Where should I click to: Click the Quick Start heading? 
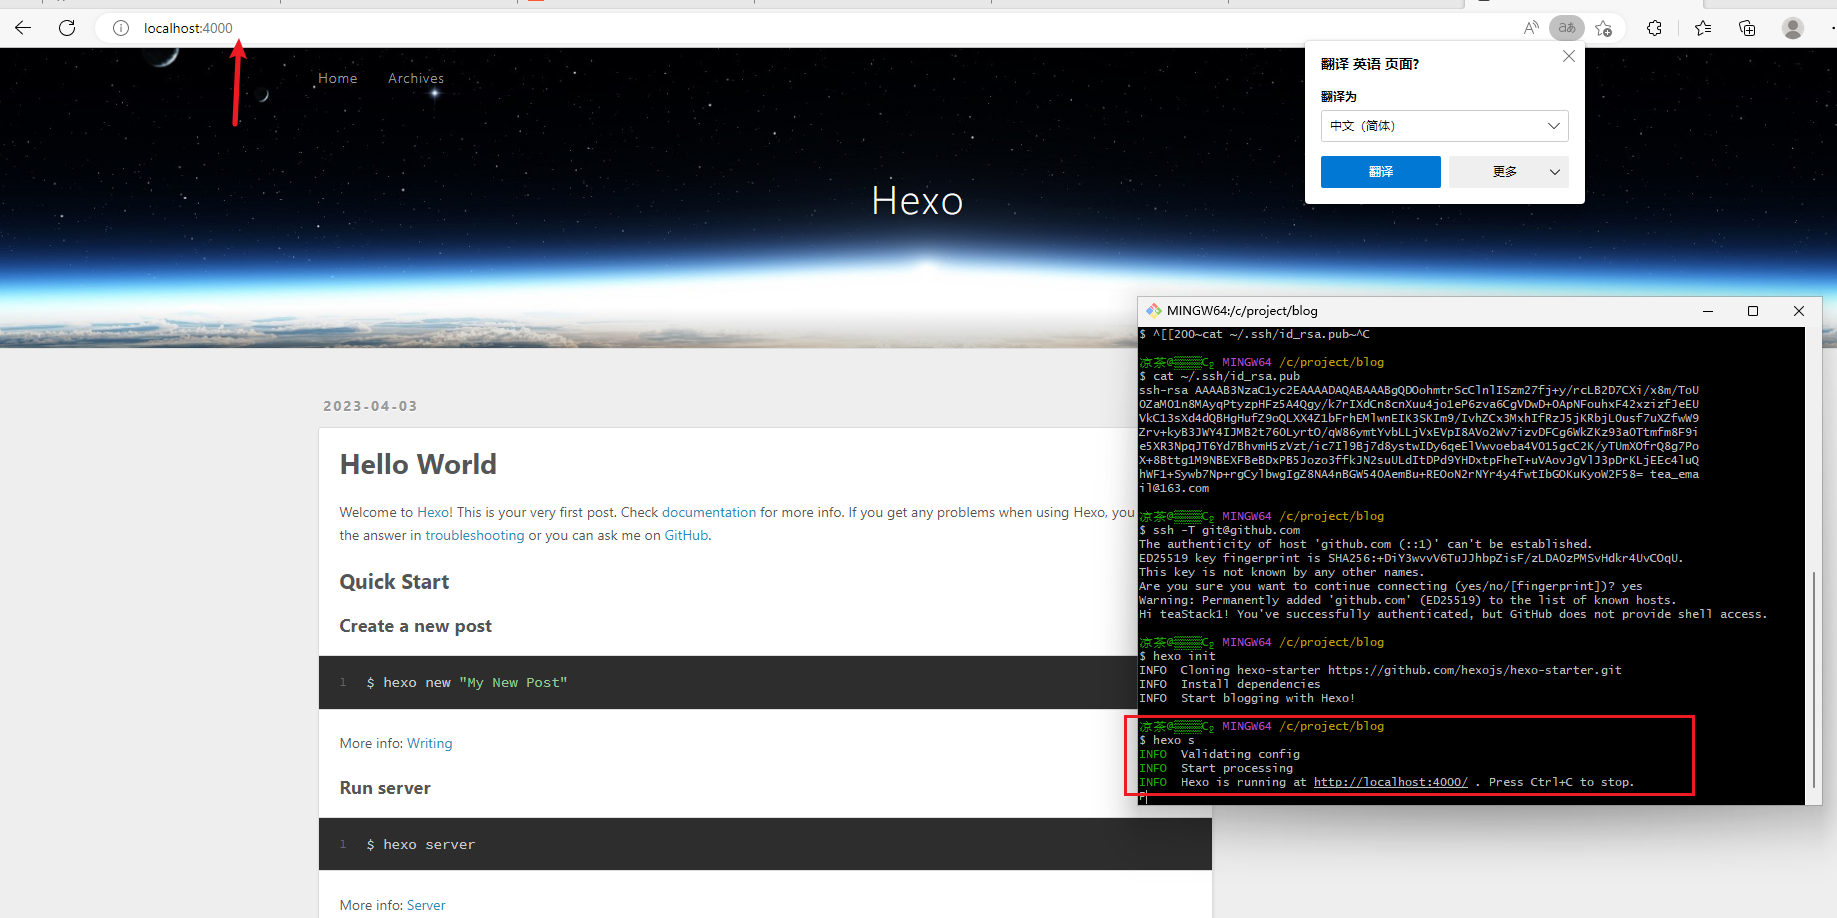pyautogui.click(x=394, y=582)
